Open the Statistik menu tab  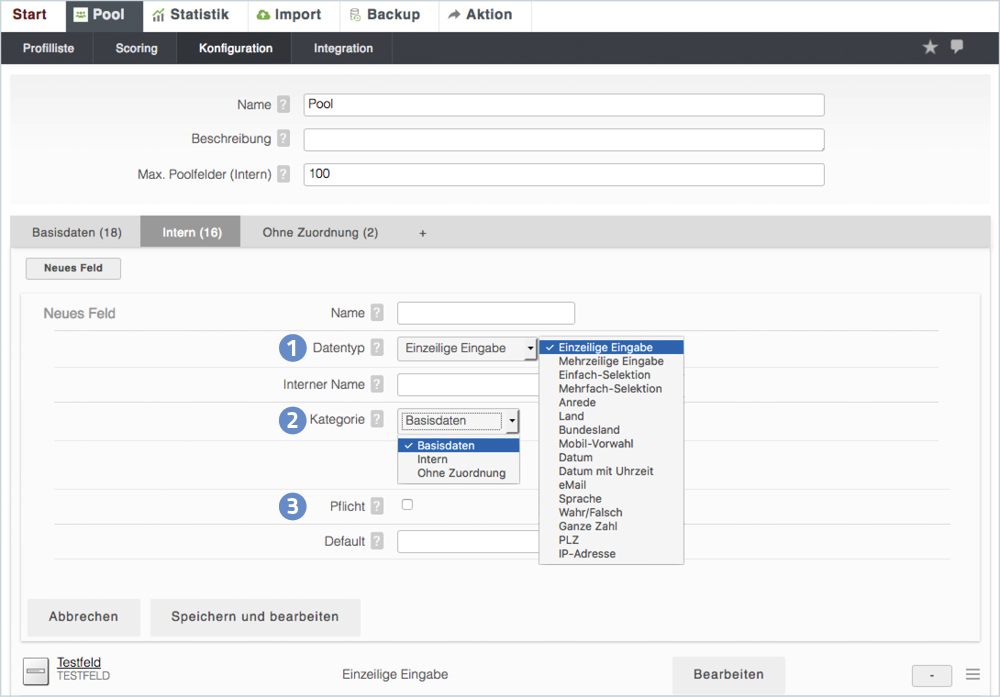tap(190, 15)
